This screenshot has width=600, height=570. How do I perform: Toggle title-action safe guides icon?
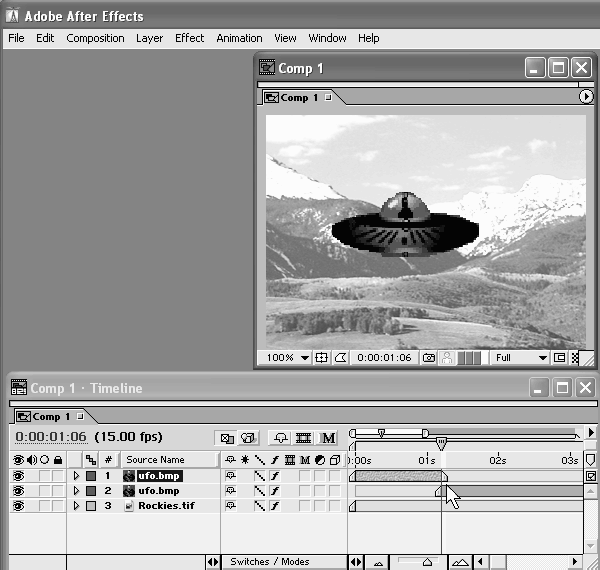pyautogui.click(x=322, y=357)
